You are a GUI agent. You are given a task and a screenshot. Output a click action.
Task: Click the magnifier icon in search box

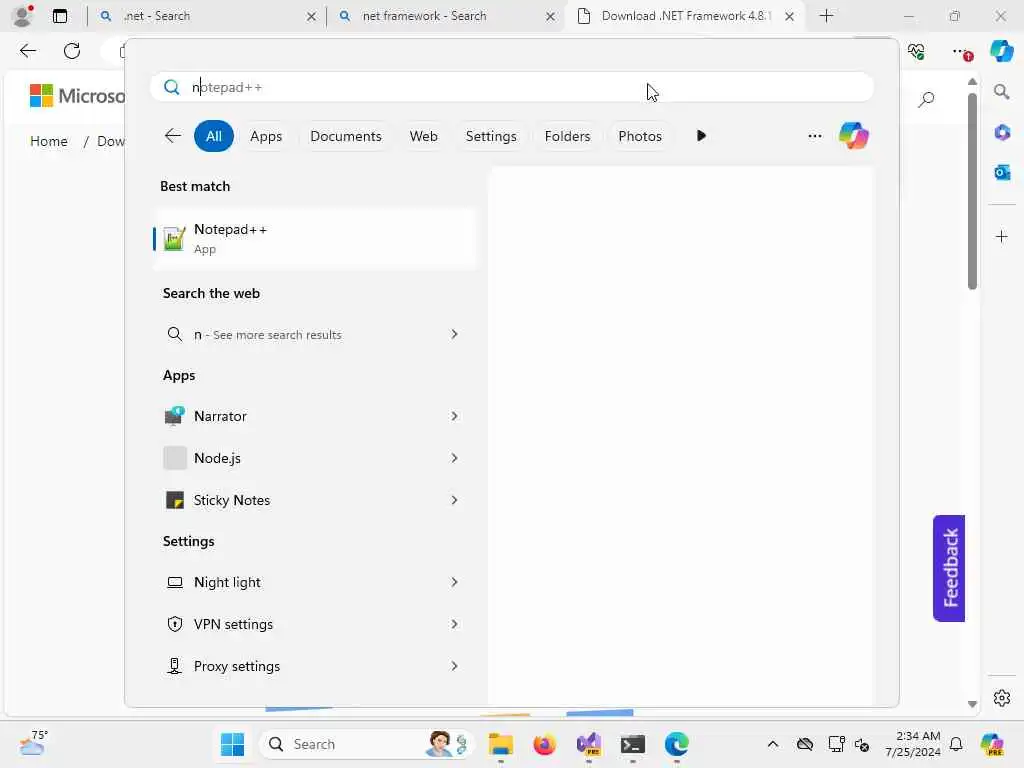tap(172, 87)
